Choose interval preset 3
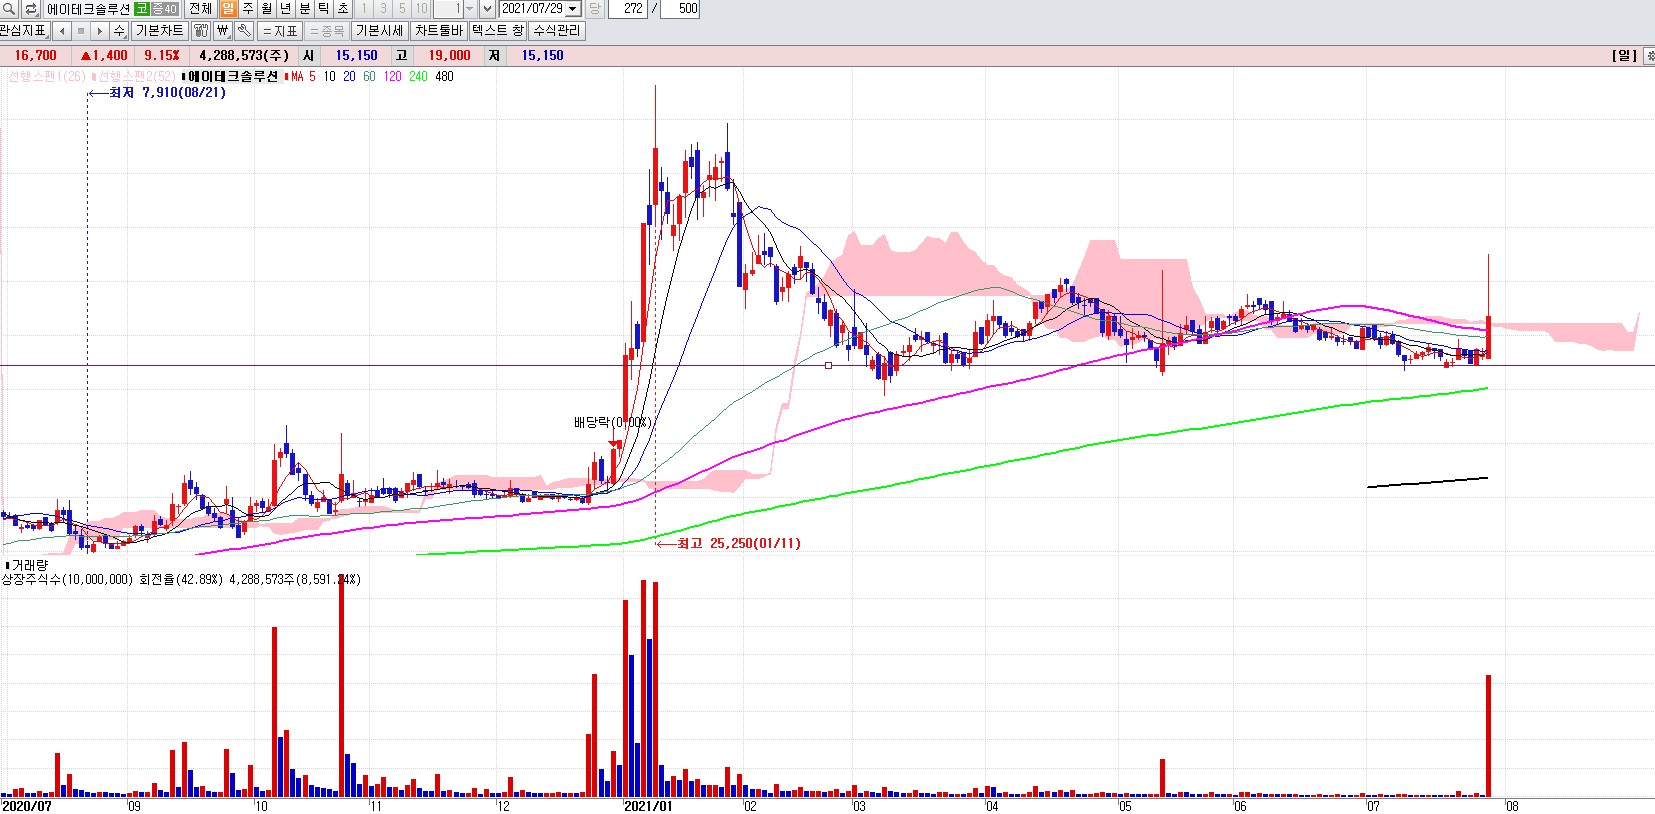1655x814 pixels. click(x=383, y=9)
